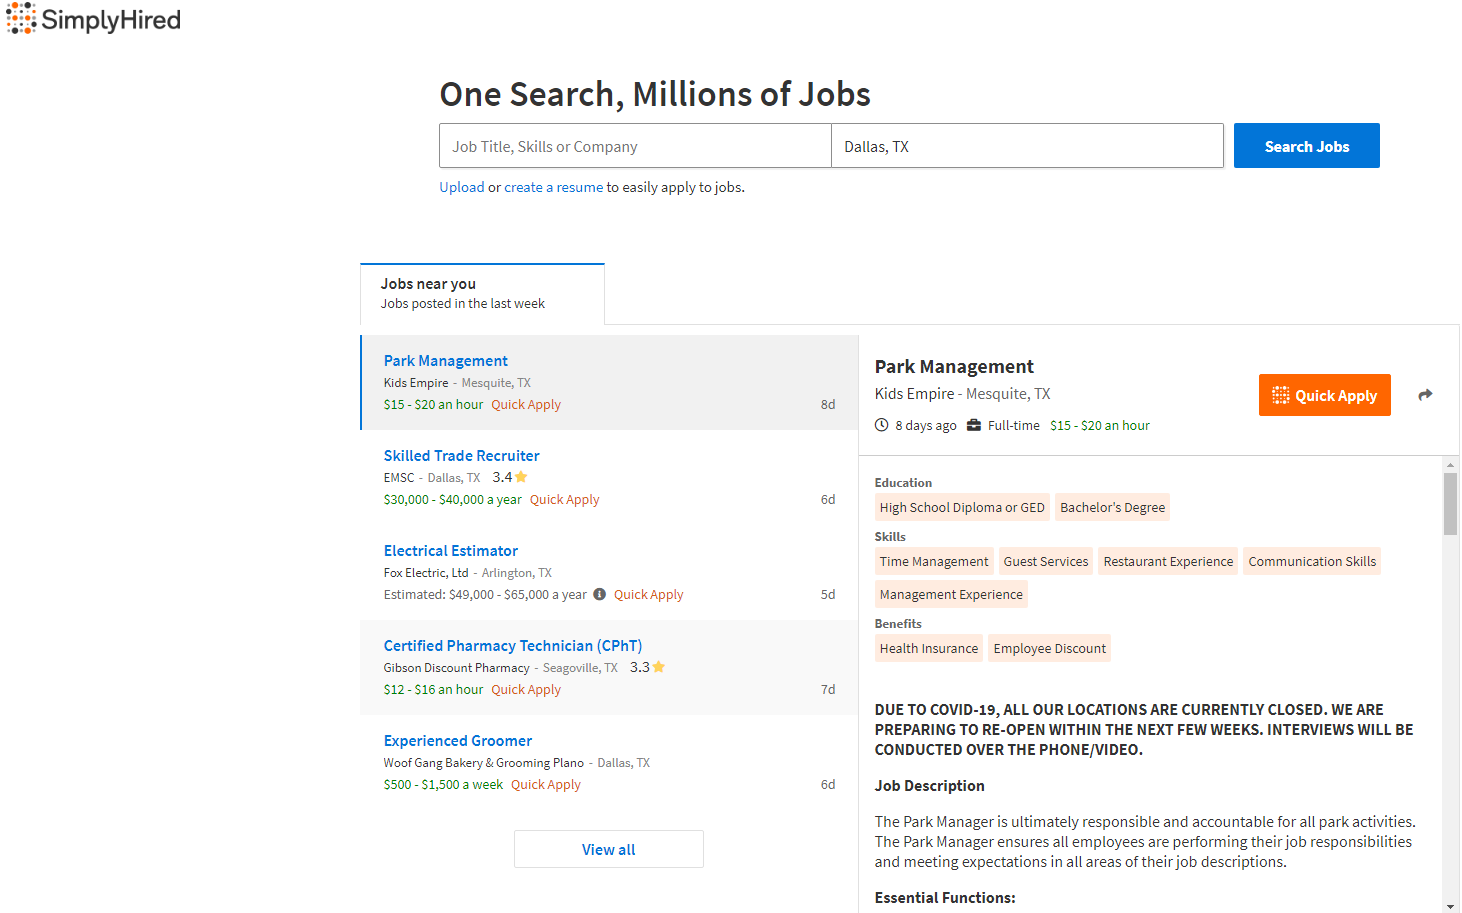The height and width of the screenshot is (913, 1462).
Task: Click the grid icon on Quick Apply button
Action: click(x=1279, y=395)
